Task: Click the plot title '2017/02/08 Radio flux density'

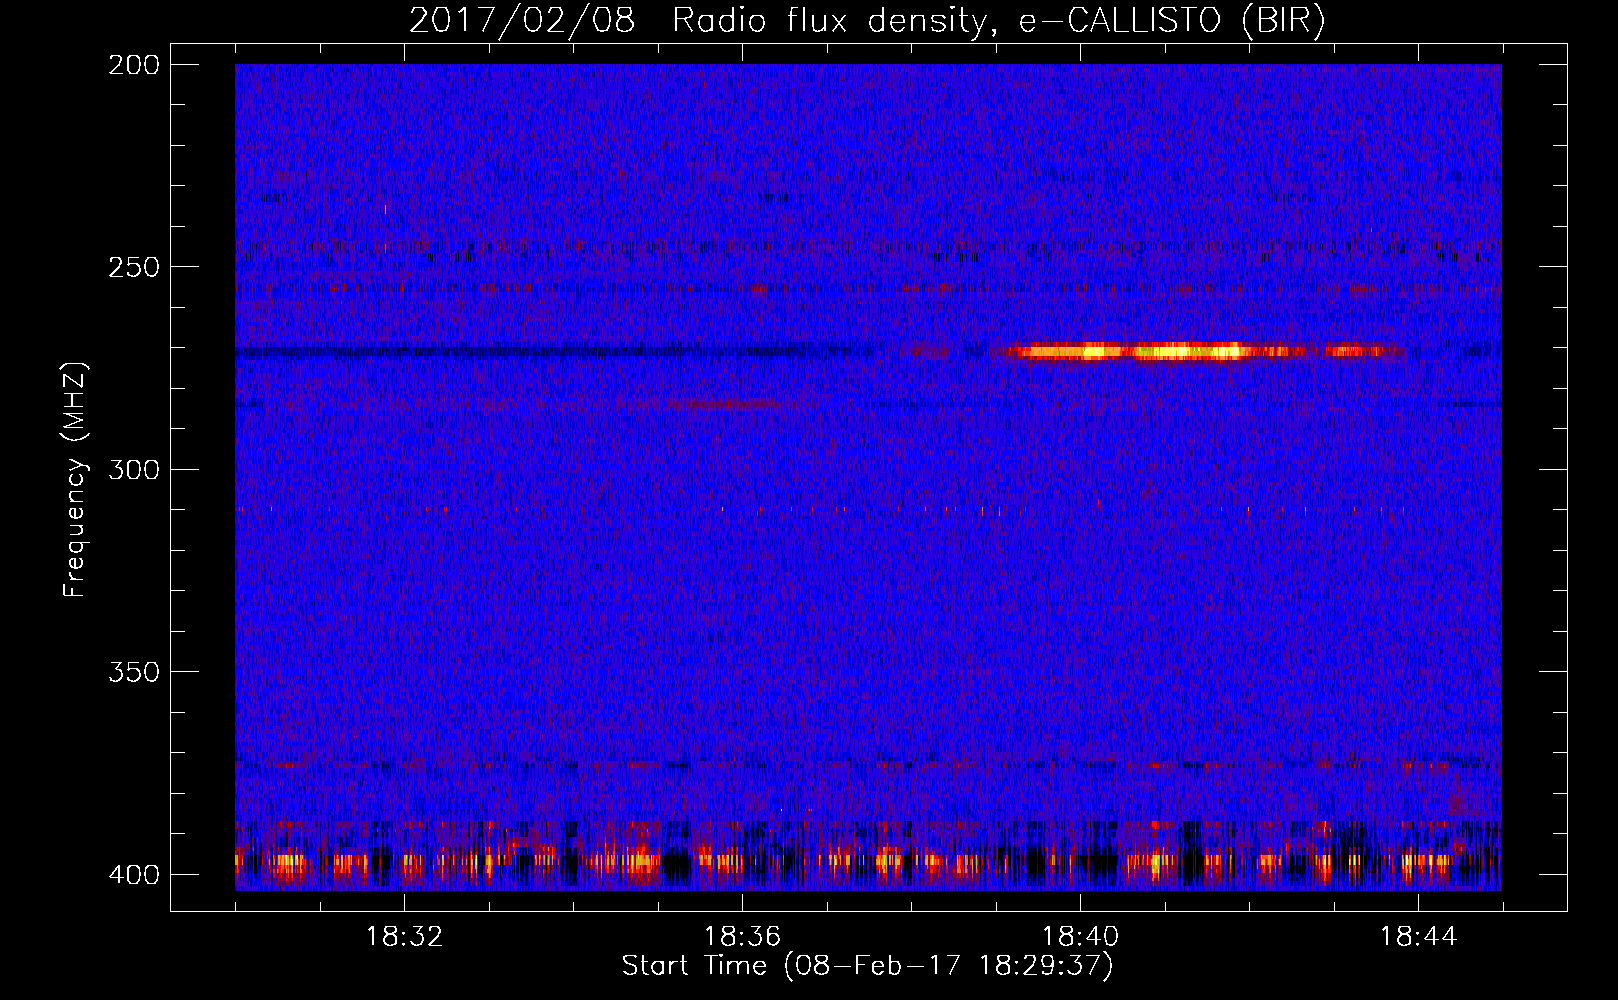Action: pyautogui.click(x=867, y=20)
